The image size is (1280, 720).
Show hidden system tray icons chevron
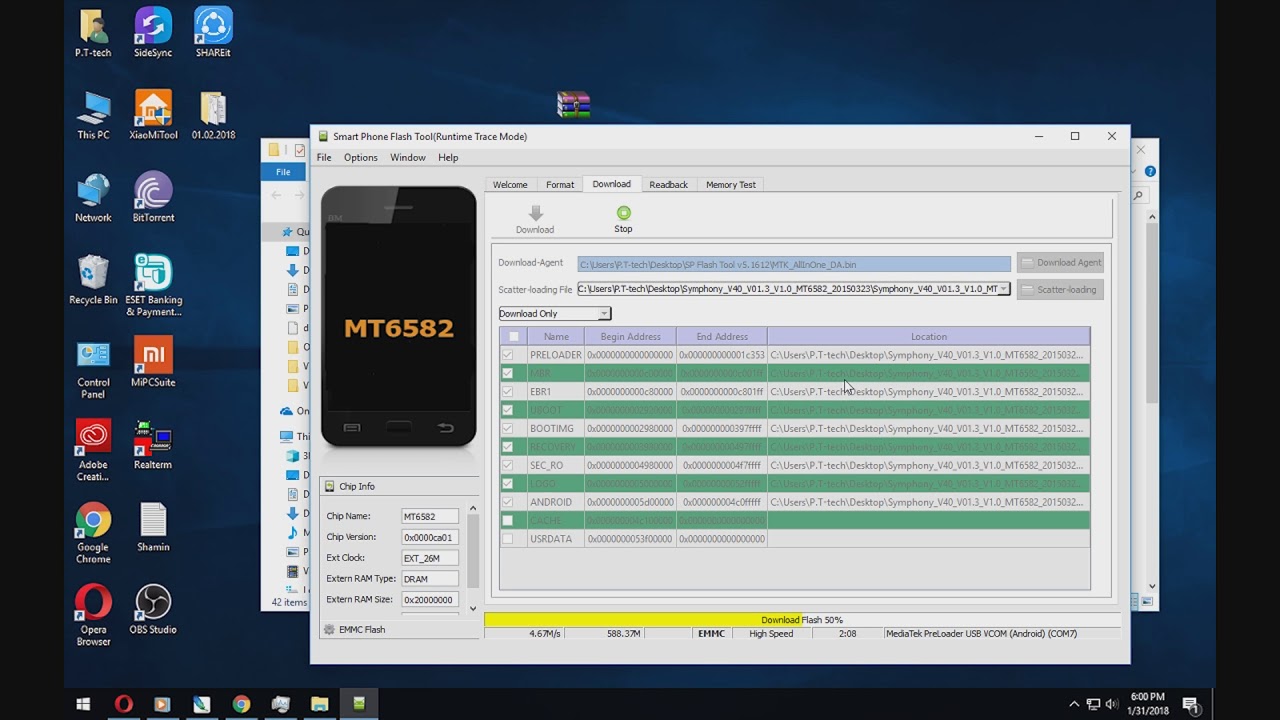coord(1074,704)
